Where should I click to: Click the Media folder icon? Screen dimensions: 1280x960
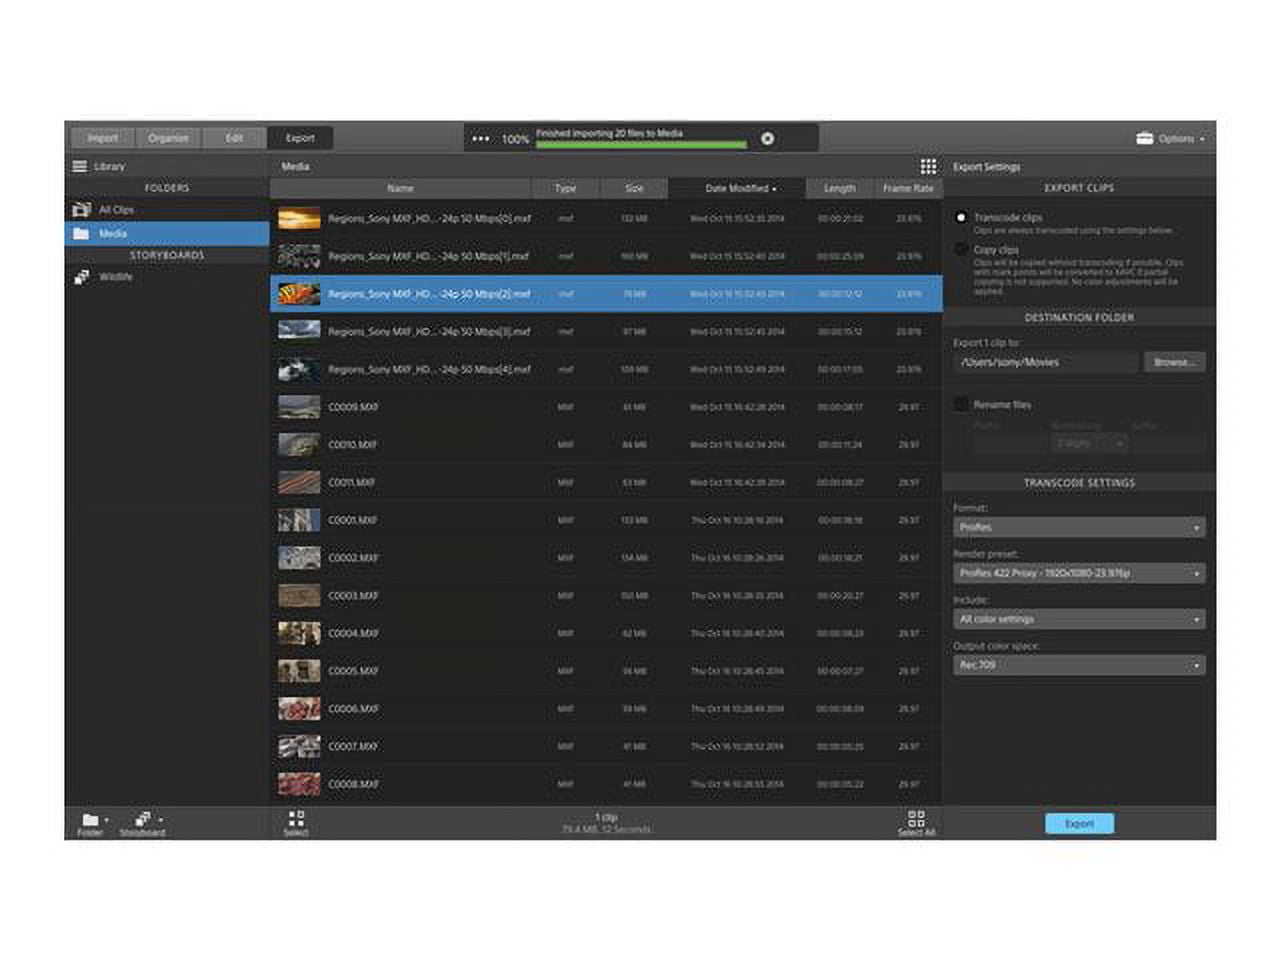click(81, 233)
